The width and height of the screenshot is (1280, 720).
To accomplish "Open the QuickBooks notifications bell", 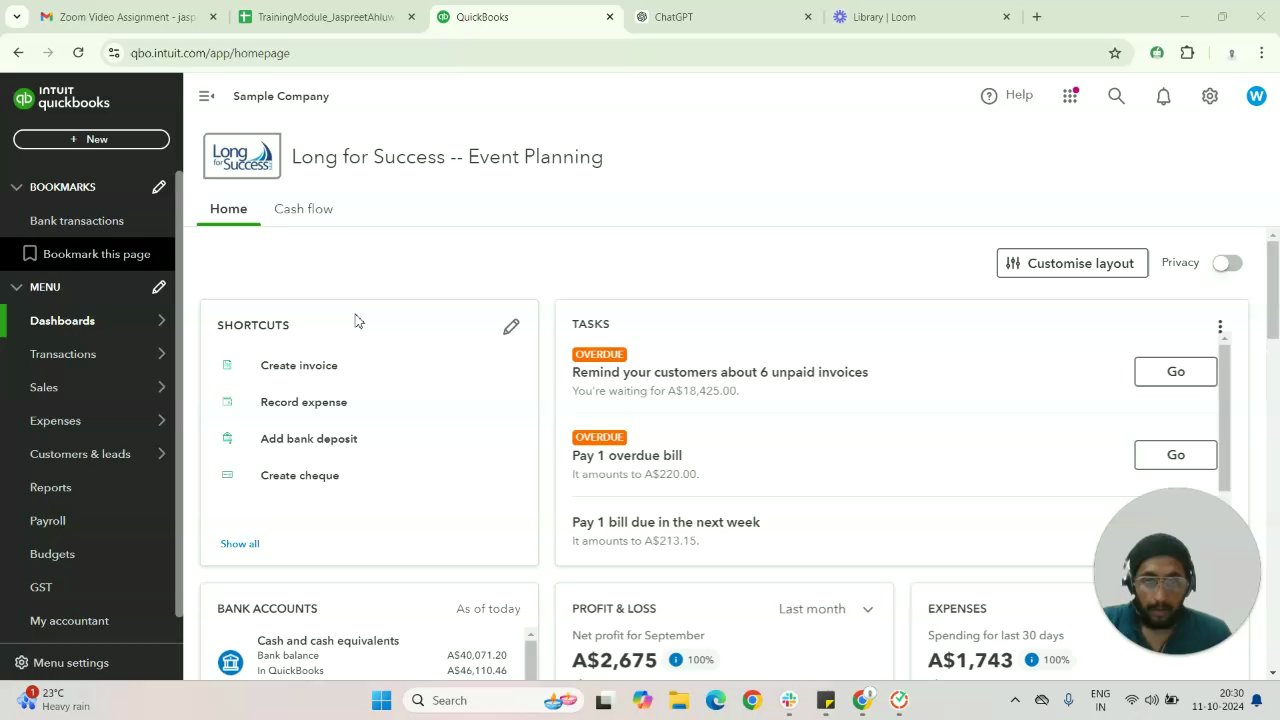I will coord(1163,96).
